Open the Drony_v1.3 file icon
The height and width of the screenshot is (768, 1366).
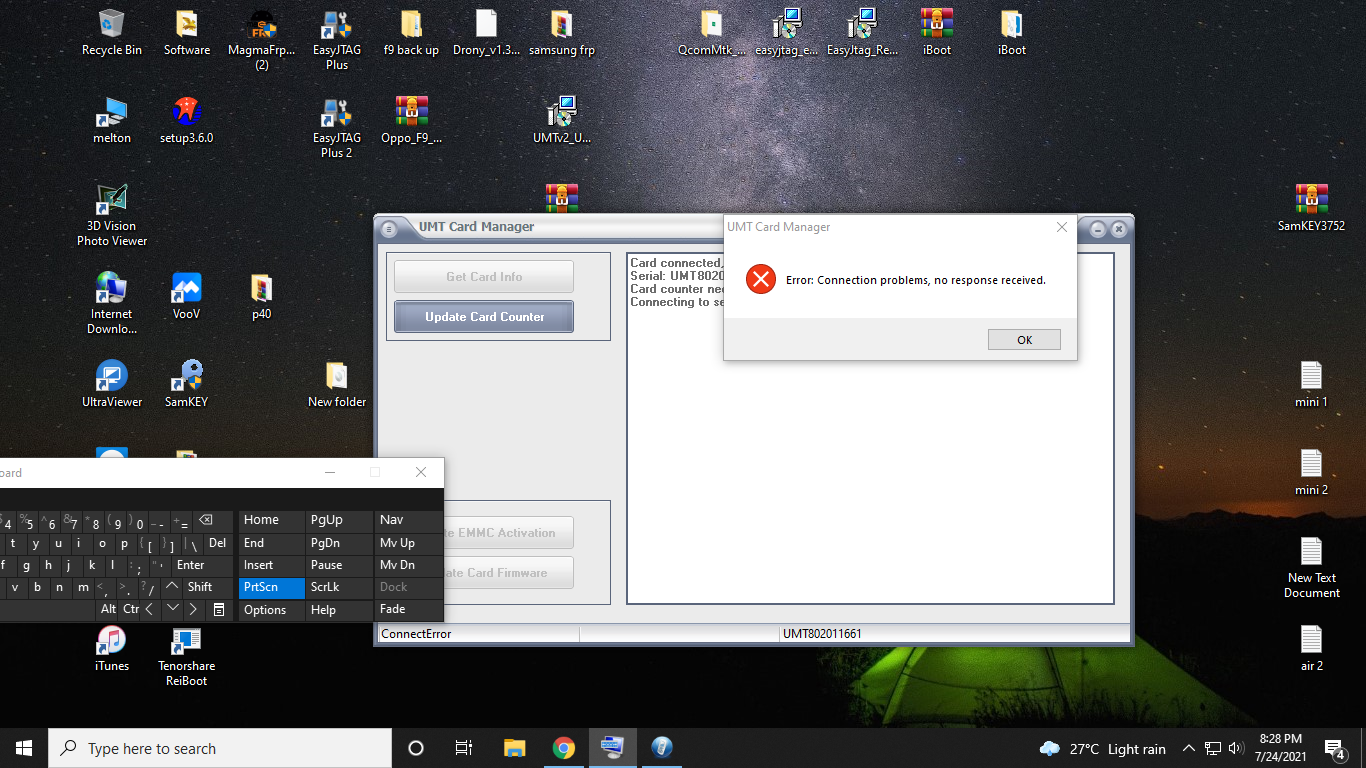(x=486, y=33)
